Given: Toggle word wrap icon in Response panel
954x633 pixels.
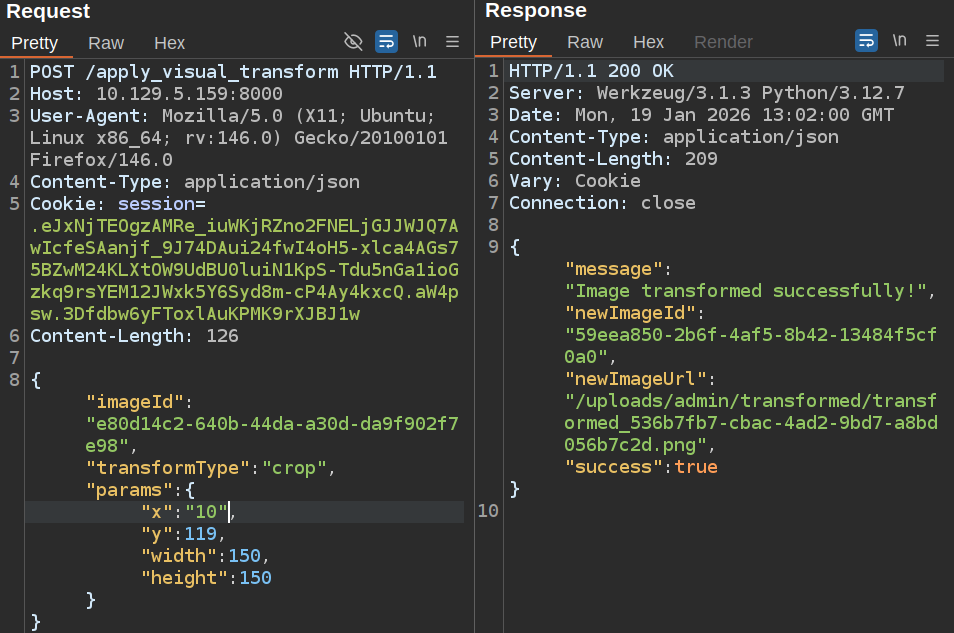Looking at the screenshot, I should coord(866,41).
